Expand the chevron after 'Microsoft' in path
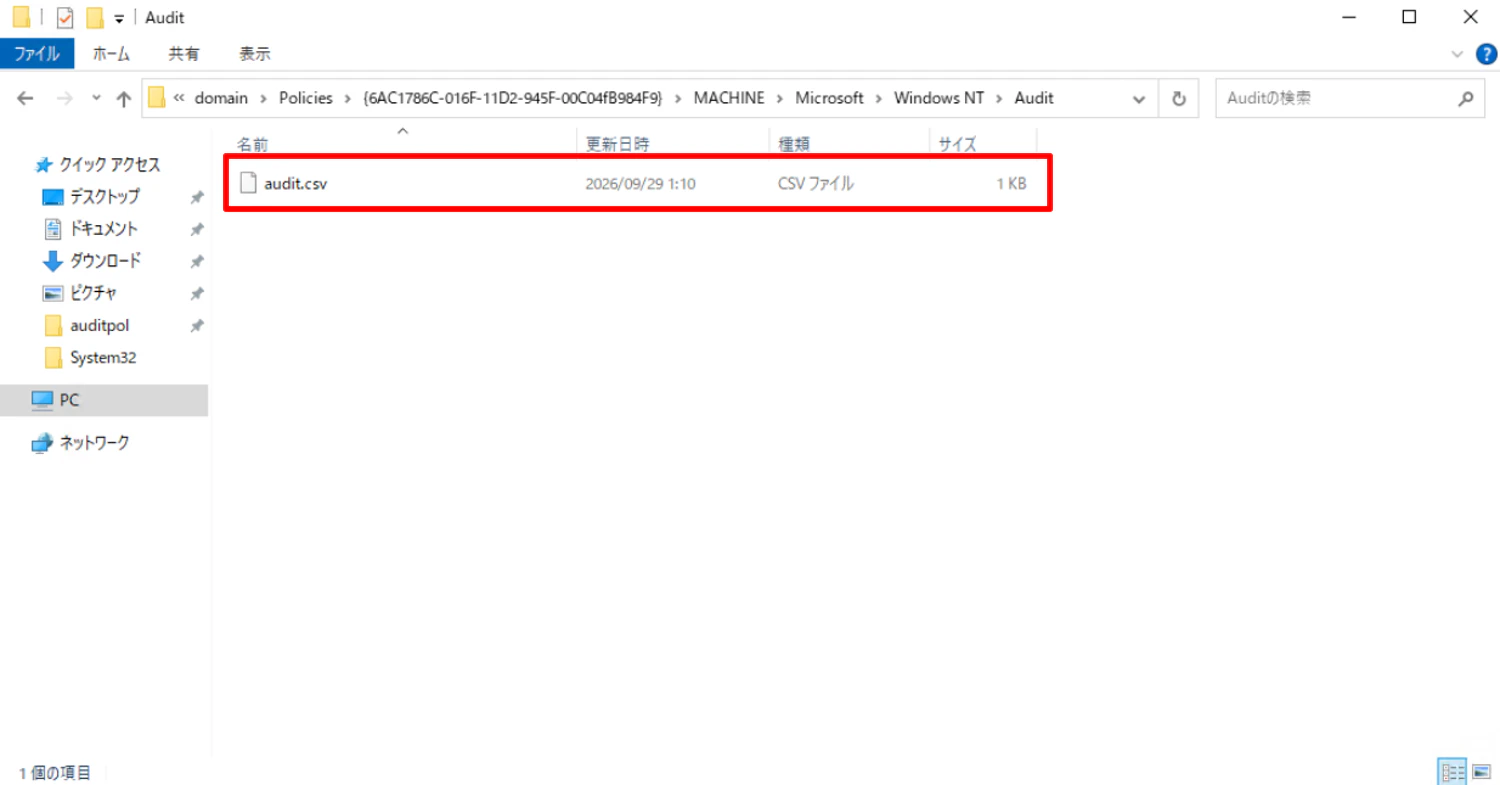Viewport: 1500px width, 785px height. pos(879,98)
